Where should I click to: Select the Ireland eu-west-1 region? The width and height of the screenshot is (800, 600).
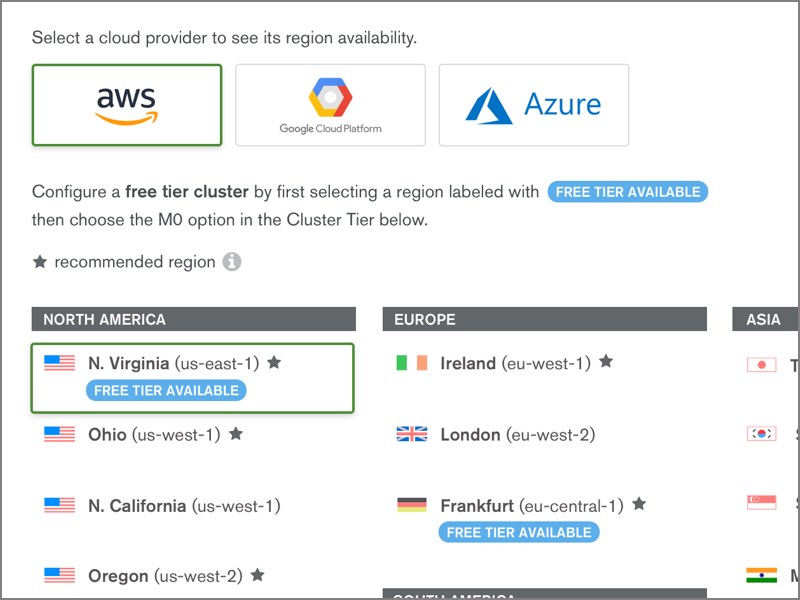(x=515, y=363)
